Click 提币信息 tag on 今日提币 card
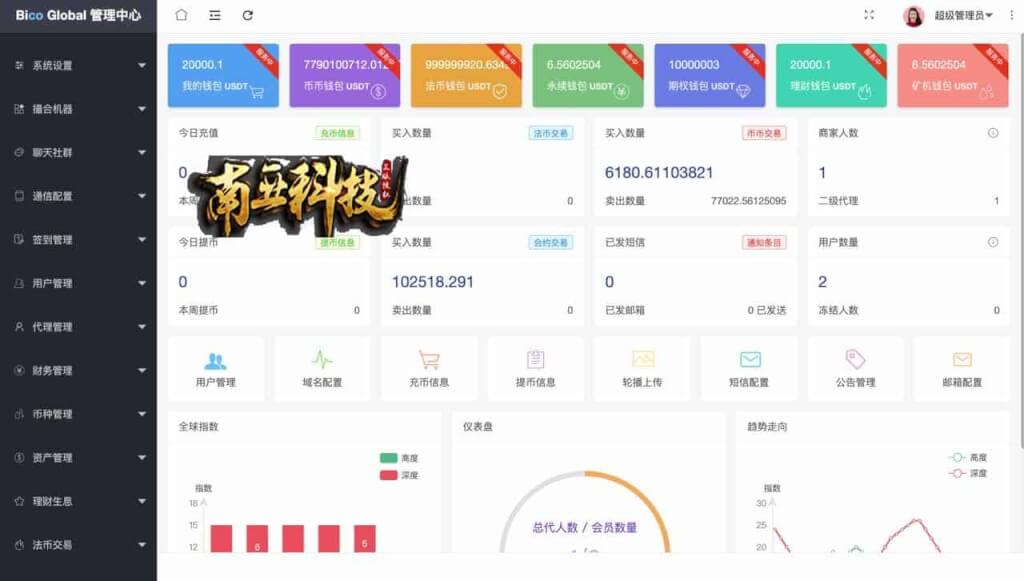 (337, 242)
